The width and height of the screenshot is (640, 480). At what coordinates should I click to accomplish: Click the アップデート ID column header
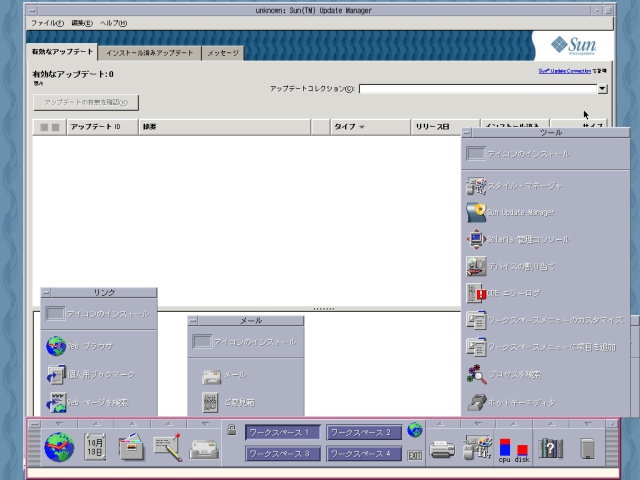pos(102,127)
